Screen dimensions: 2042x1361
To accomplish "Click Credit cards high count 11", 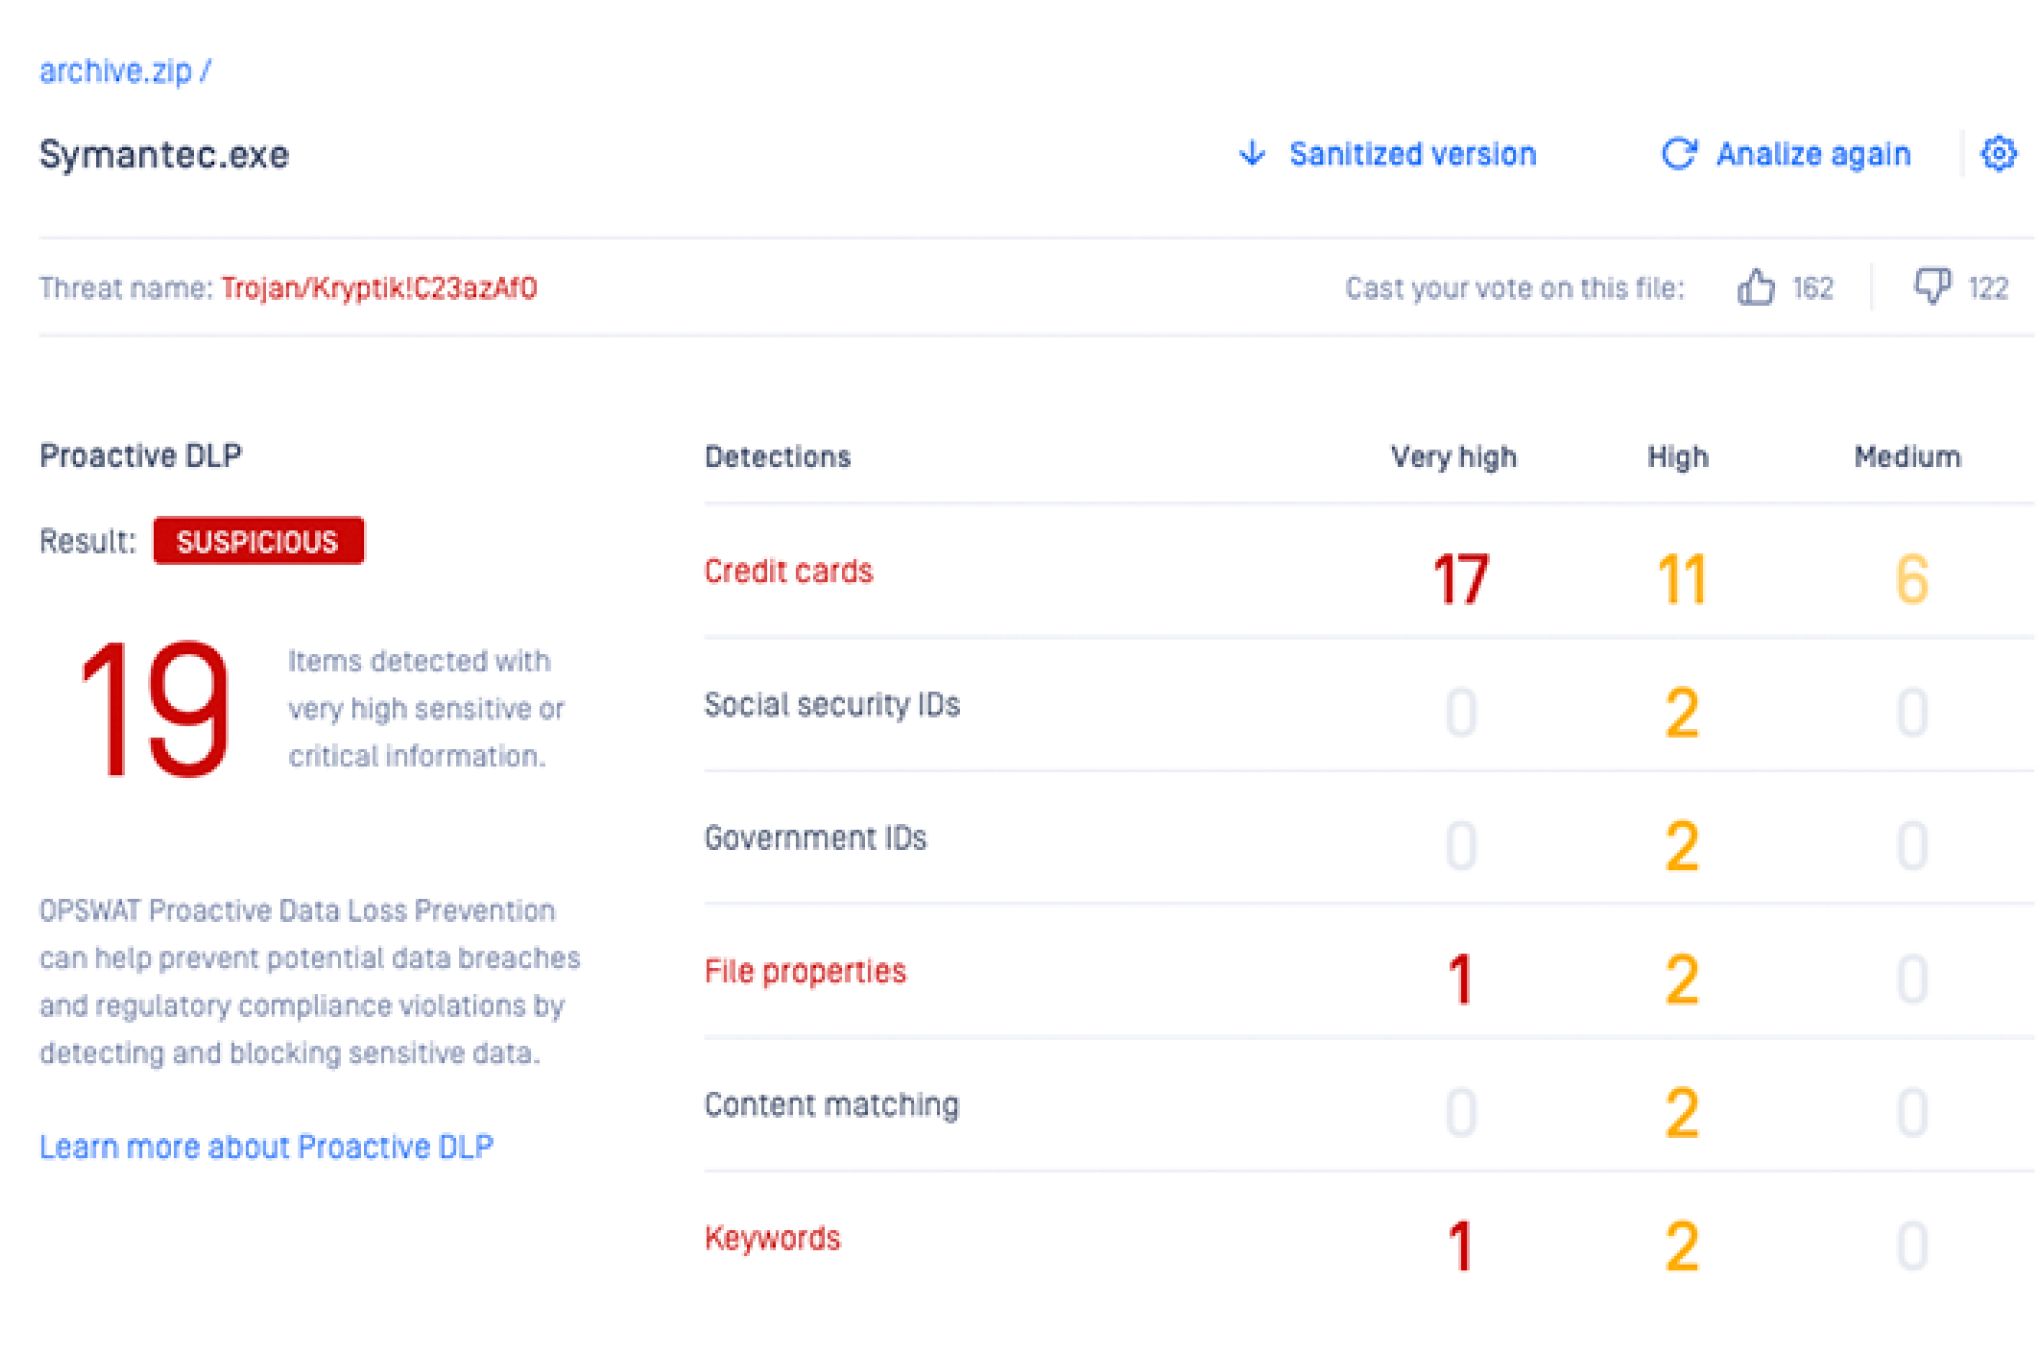I will tap(1681, 579).
